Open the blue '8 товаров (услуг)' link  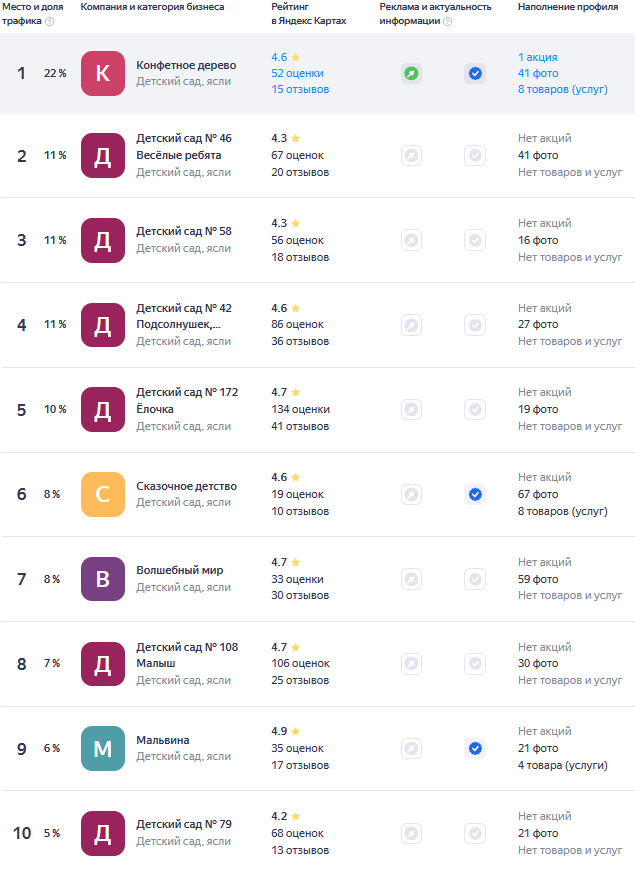click(562, 89)
